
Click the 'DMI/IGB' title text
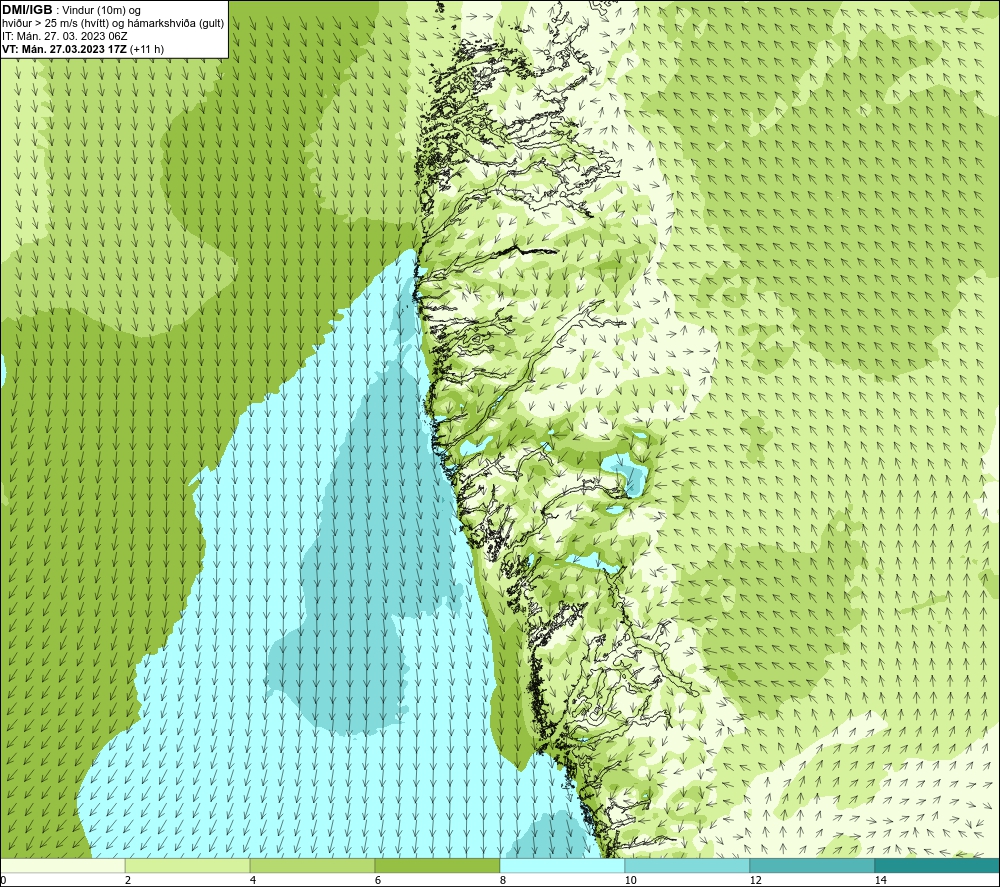click(27, 10)
